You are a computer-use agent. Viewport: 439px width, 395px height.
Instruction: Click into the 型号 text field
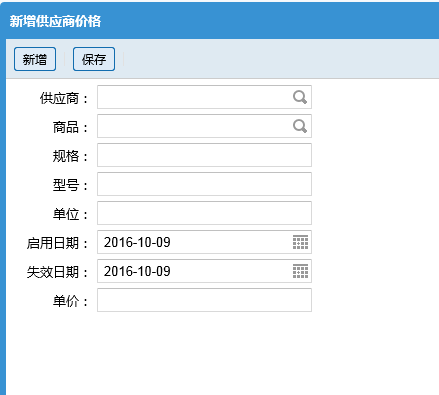[x=204, y=184]
